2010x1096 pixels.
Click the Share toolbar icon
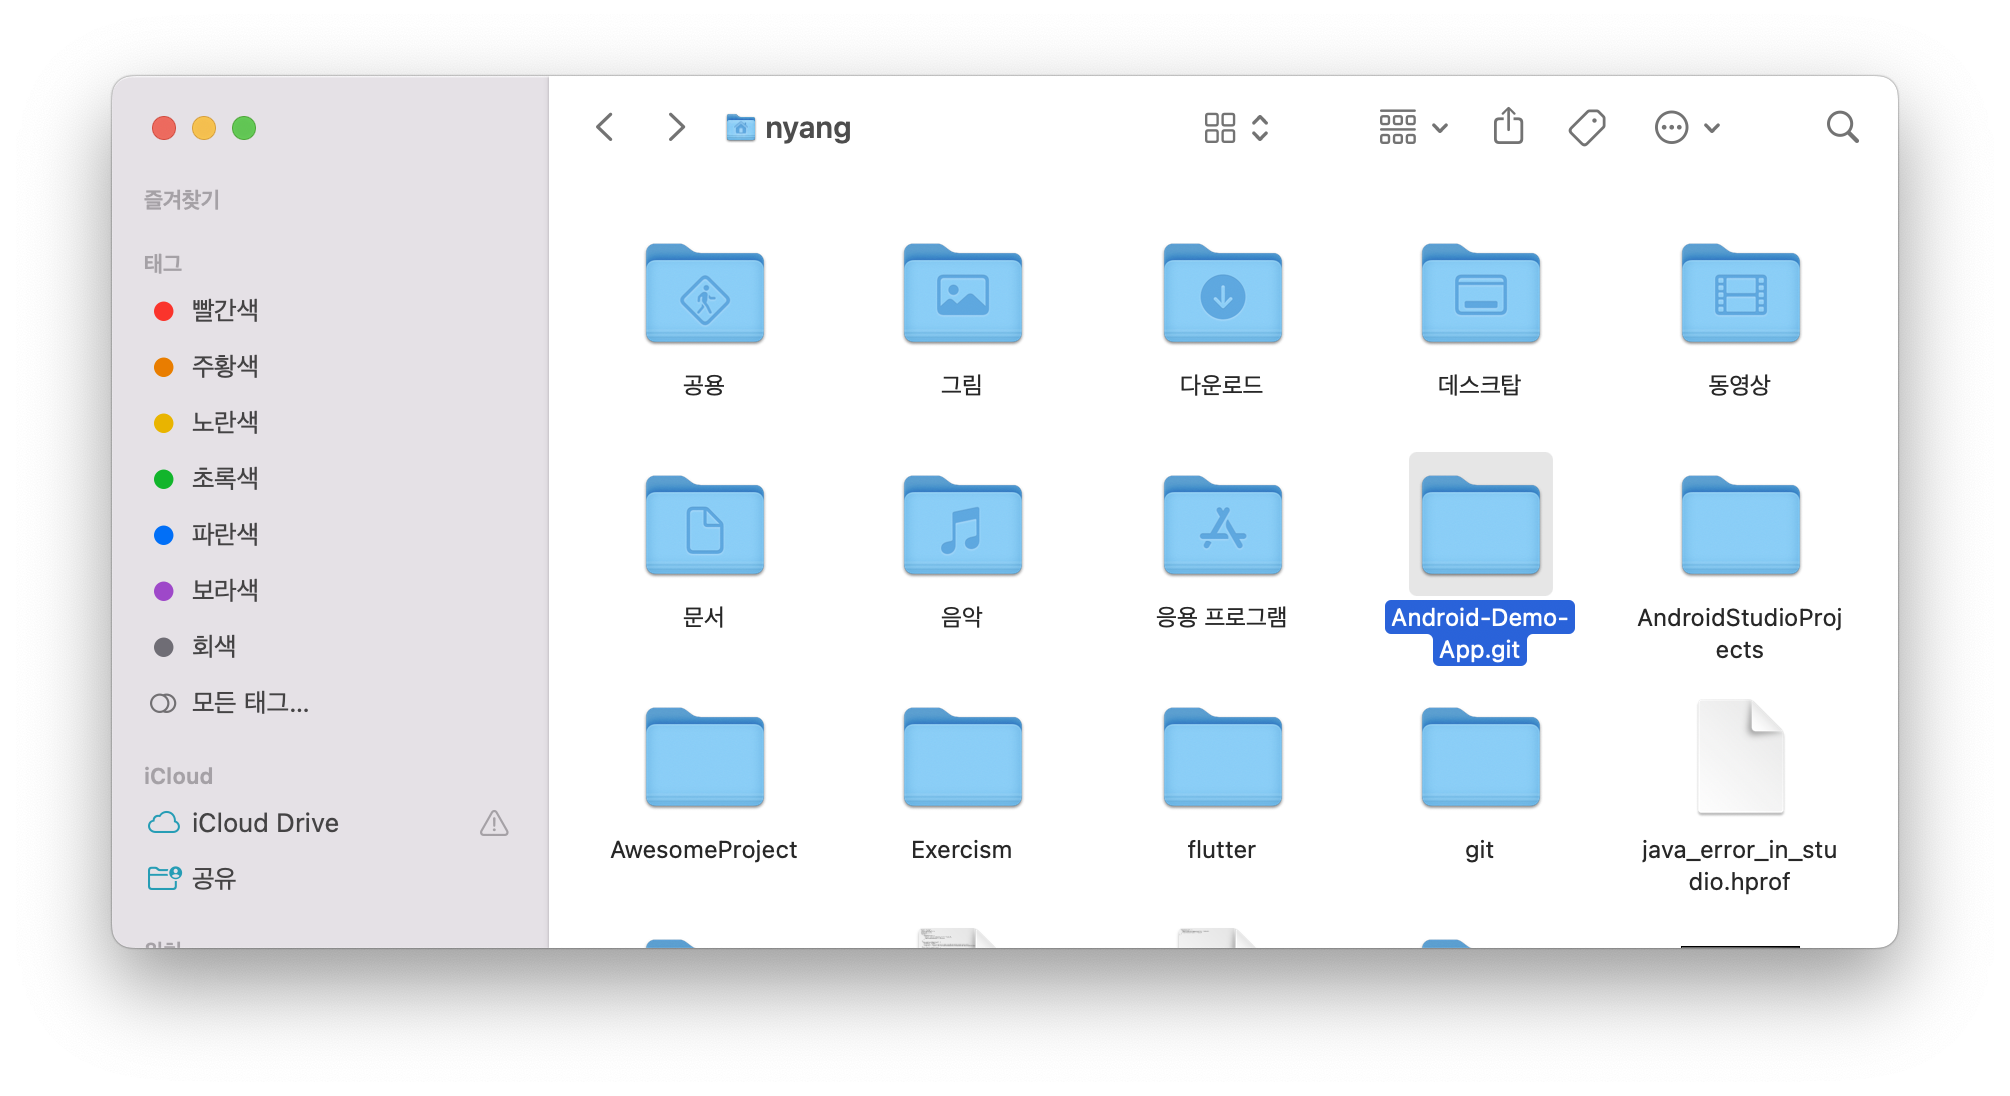click(x=1508, y=127)
